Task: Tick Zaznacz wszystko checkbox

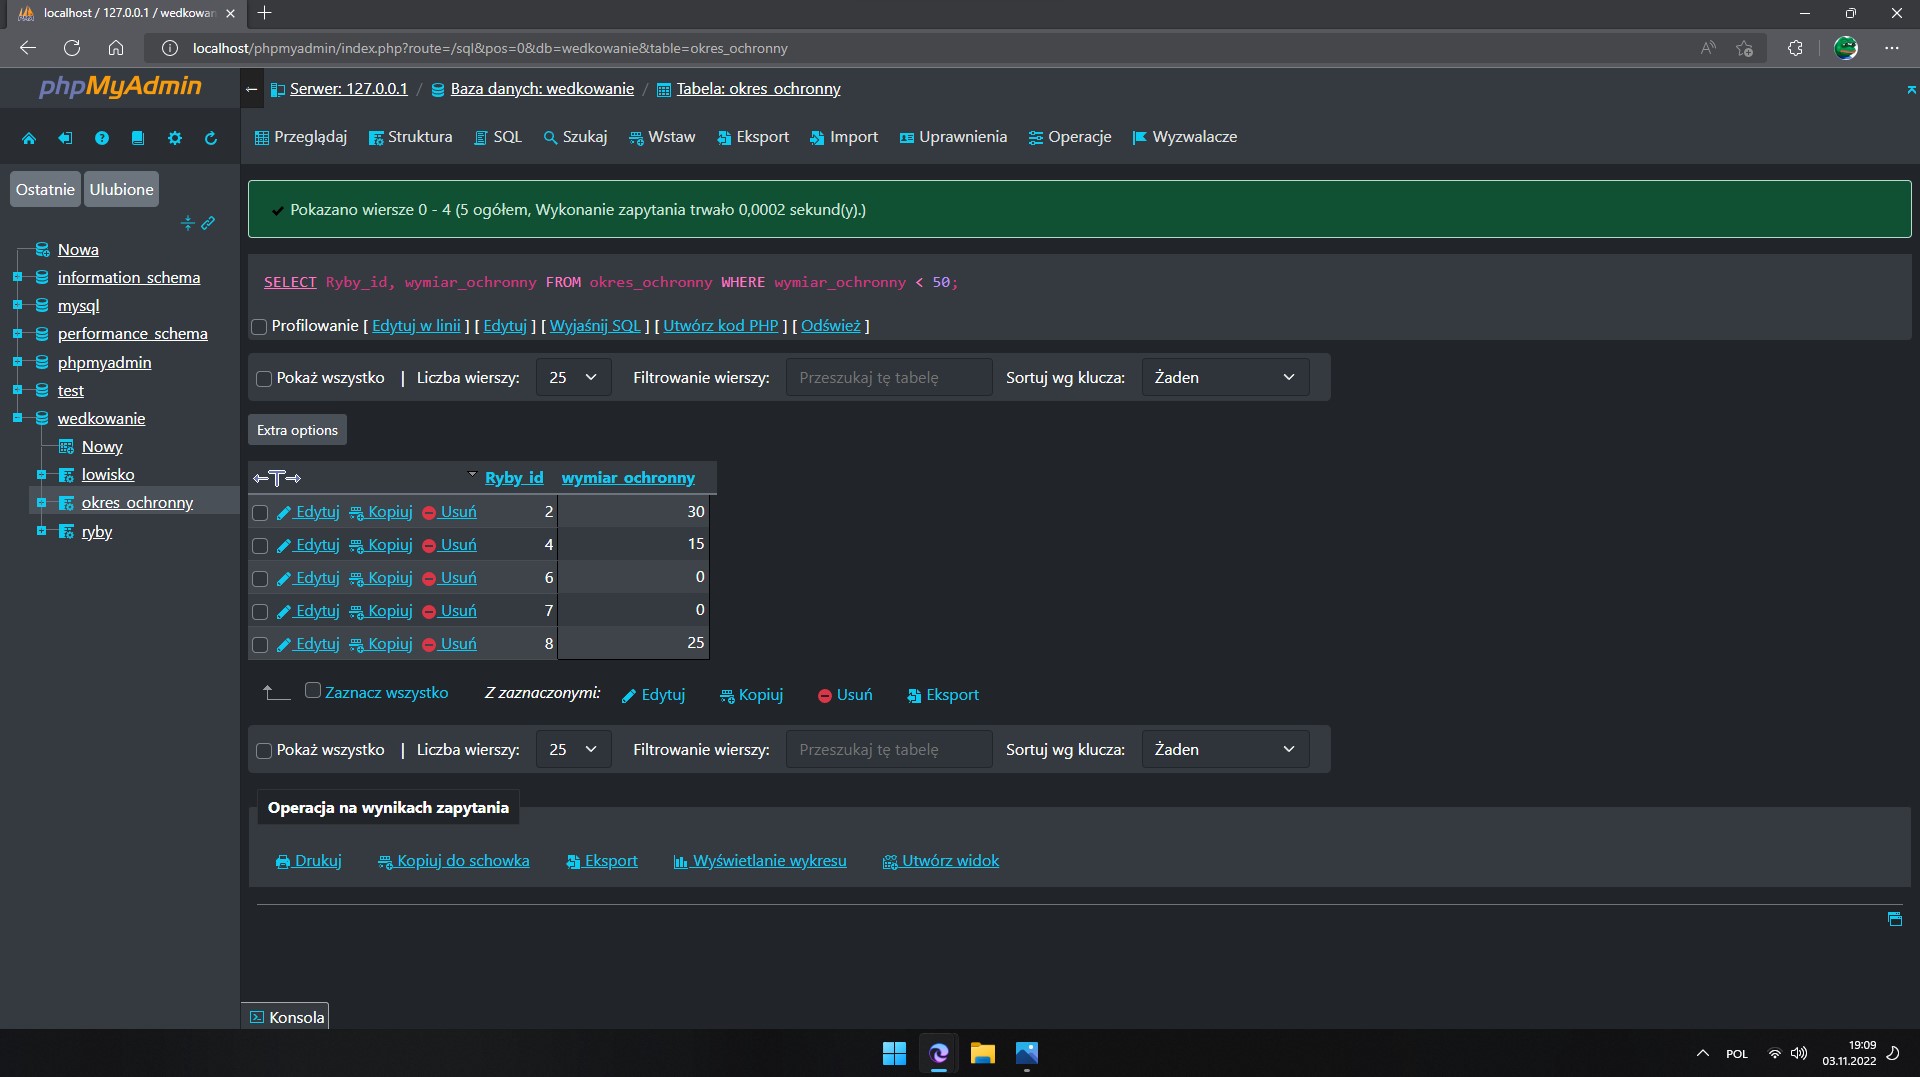Action: (x=313, y=691)
